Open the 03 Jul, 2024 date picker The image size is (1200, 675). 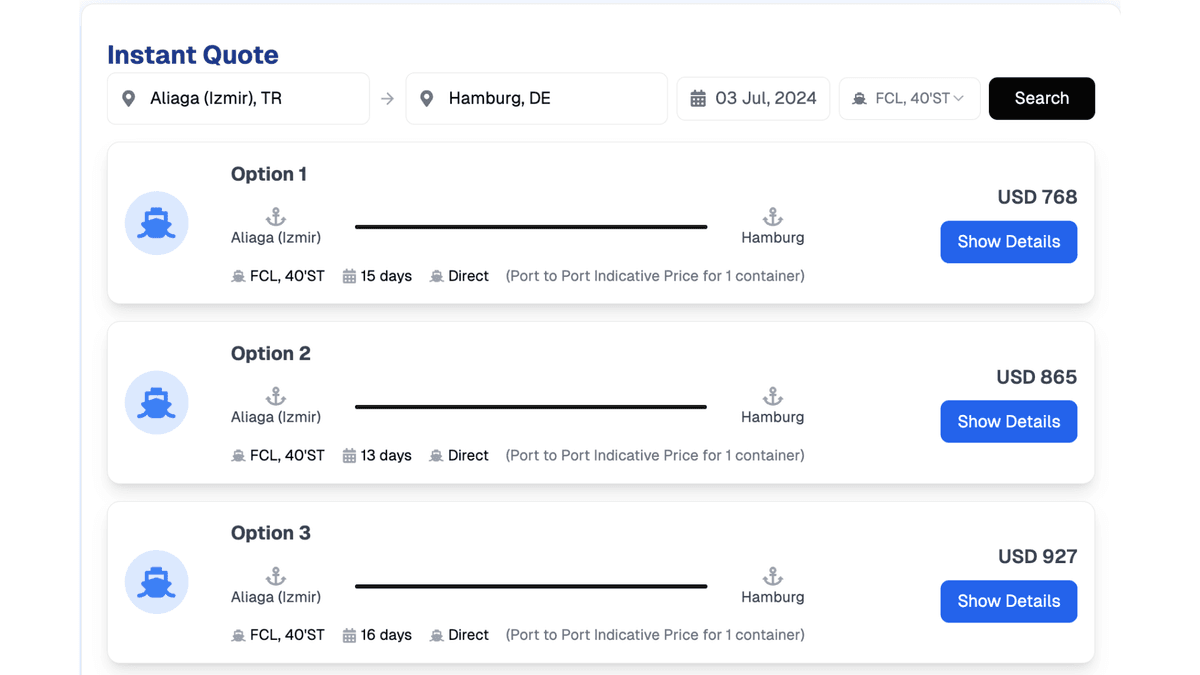pyautogui.click(x=765, y=98)
